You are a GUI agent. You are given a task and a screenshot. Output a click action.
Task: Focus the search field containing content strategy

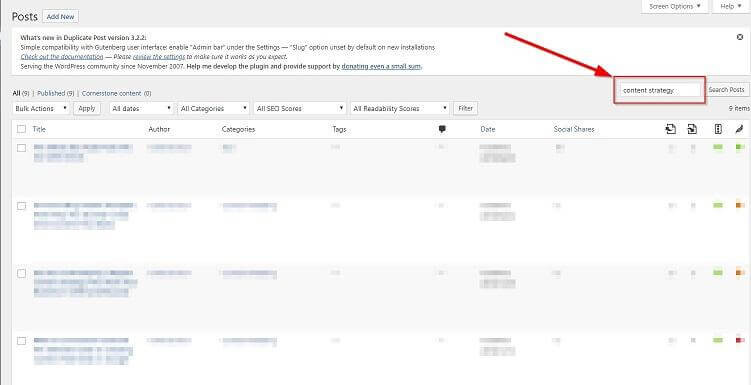(x=660, y=90)
